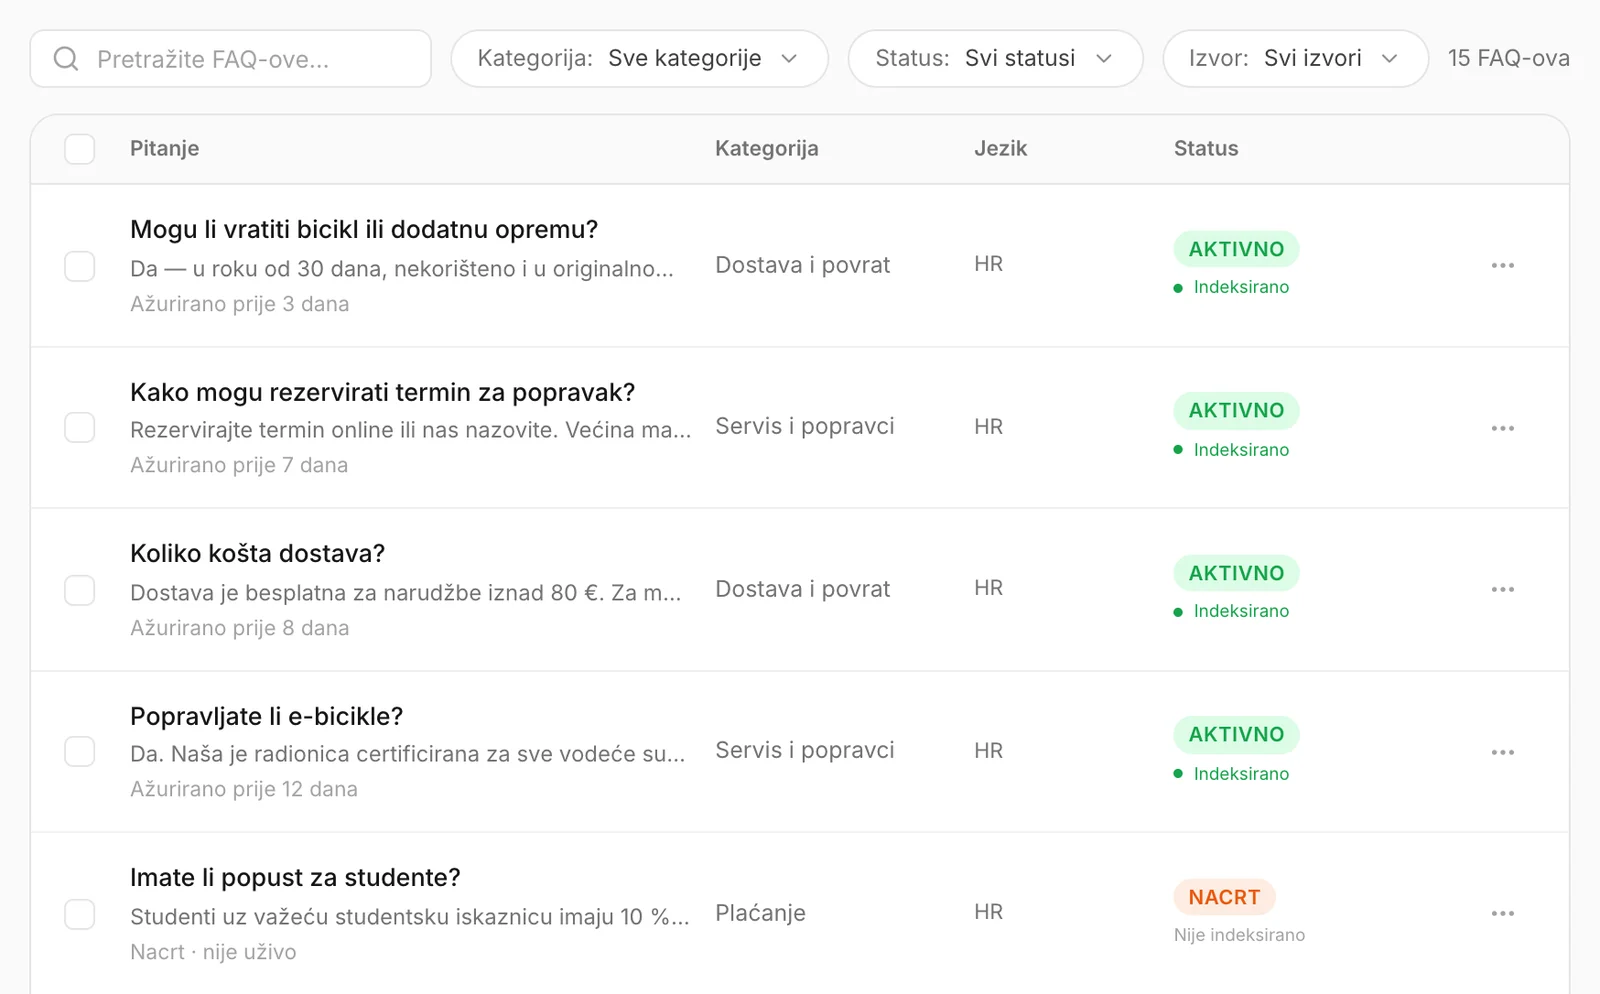
Task: Open the Izvor filter dropdown
Action: click(1295, 59)
